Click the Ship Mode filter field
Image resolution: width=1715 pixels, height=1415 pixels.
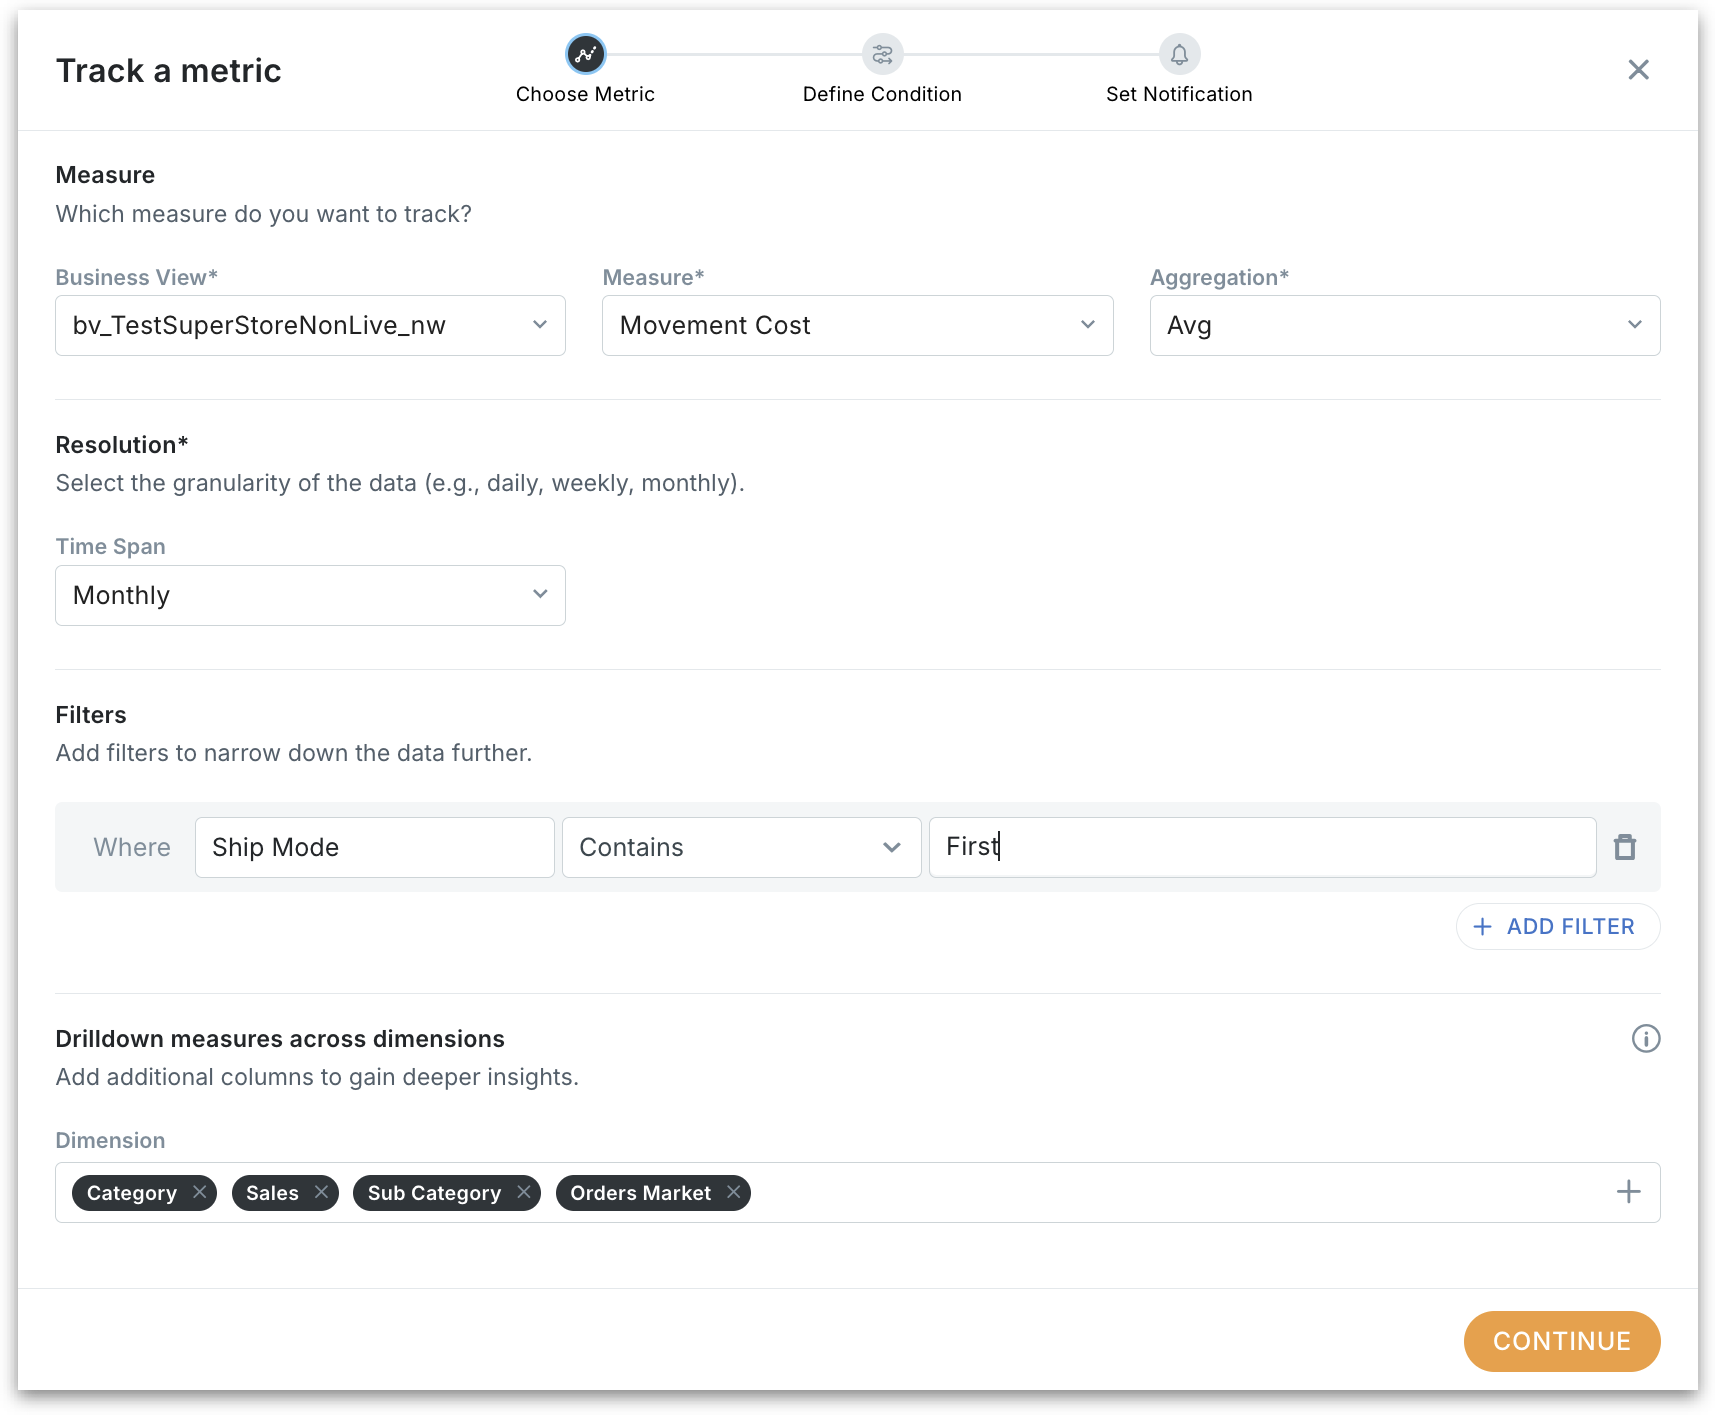[x=374, y=847]
